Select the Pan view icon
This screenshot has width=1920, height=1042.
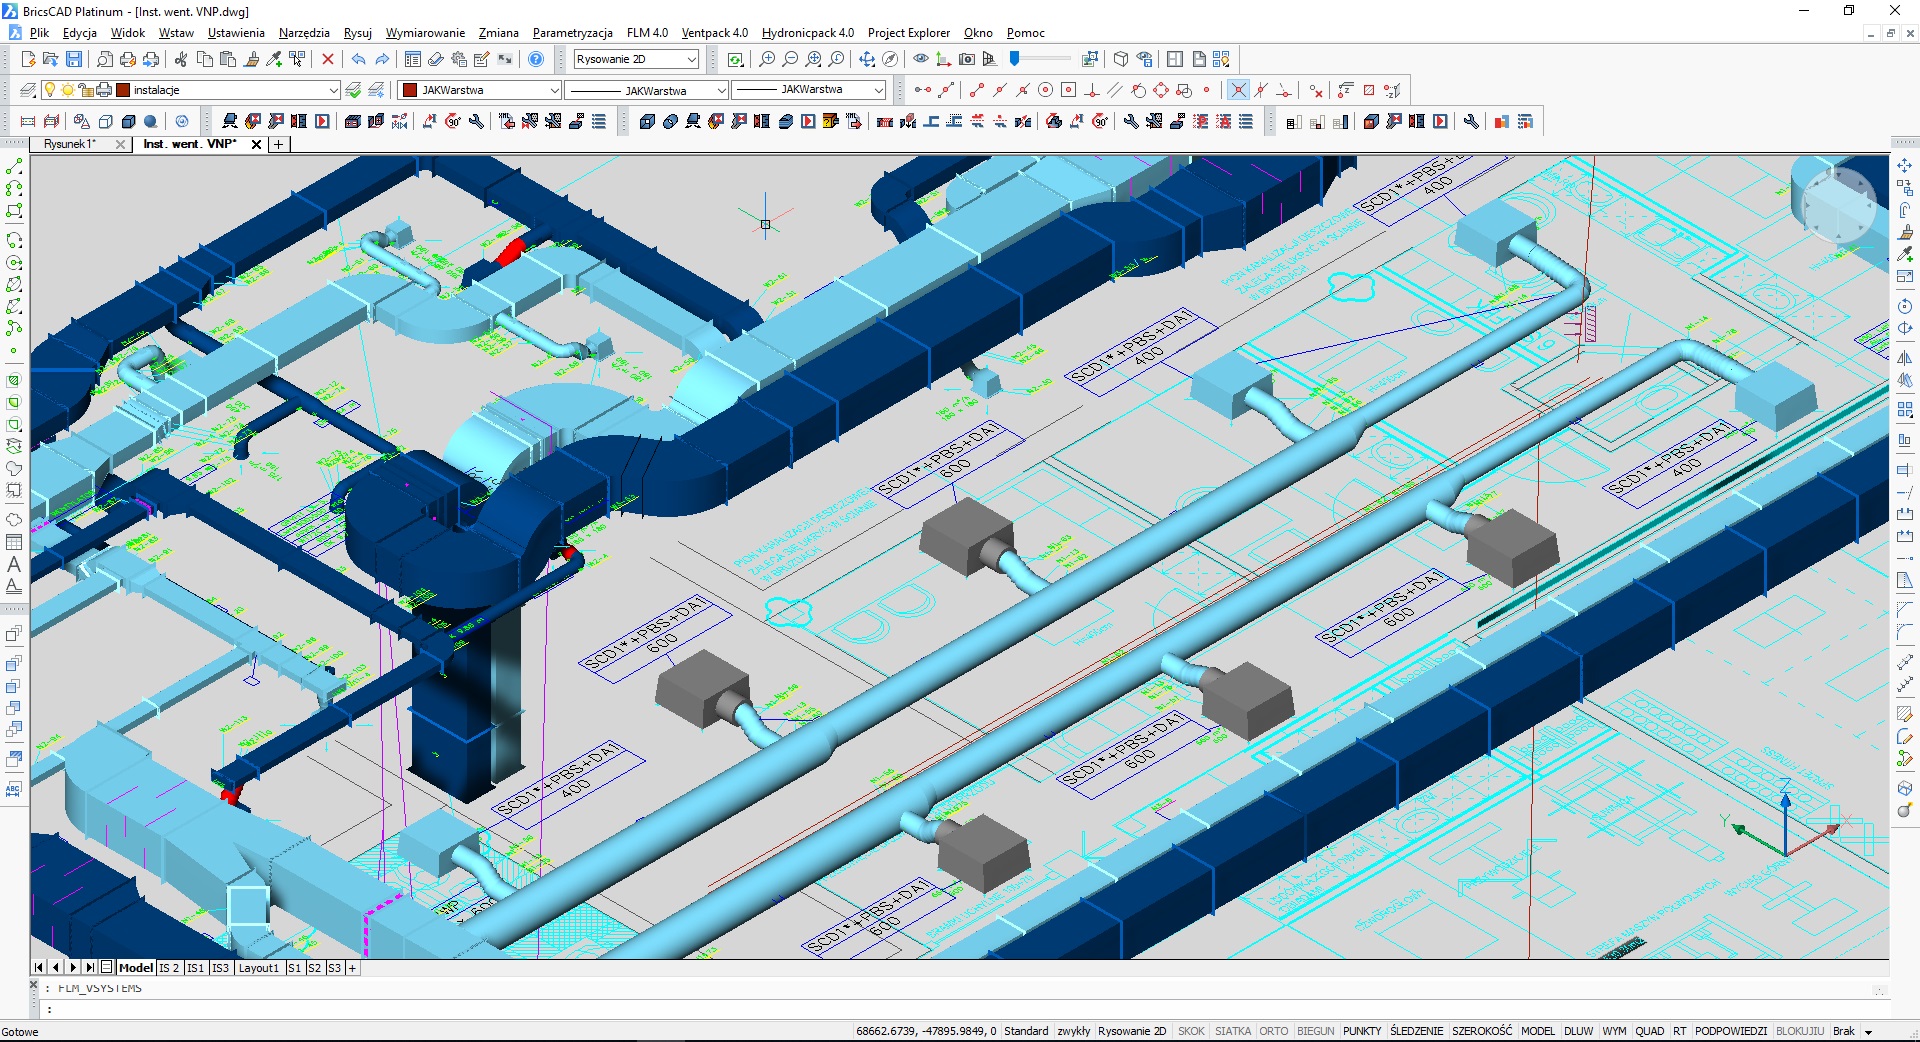(866, 60)
